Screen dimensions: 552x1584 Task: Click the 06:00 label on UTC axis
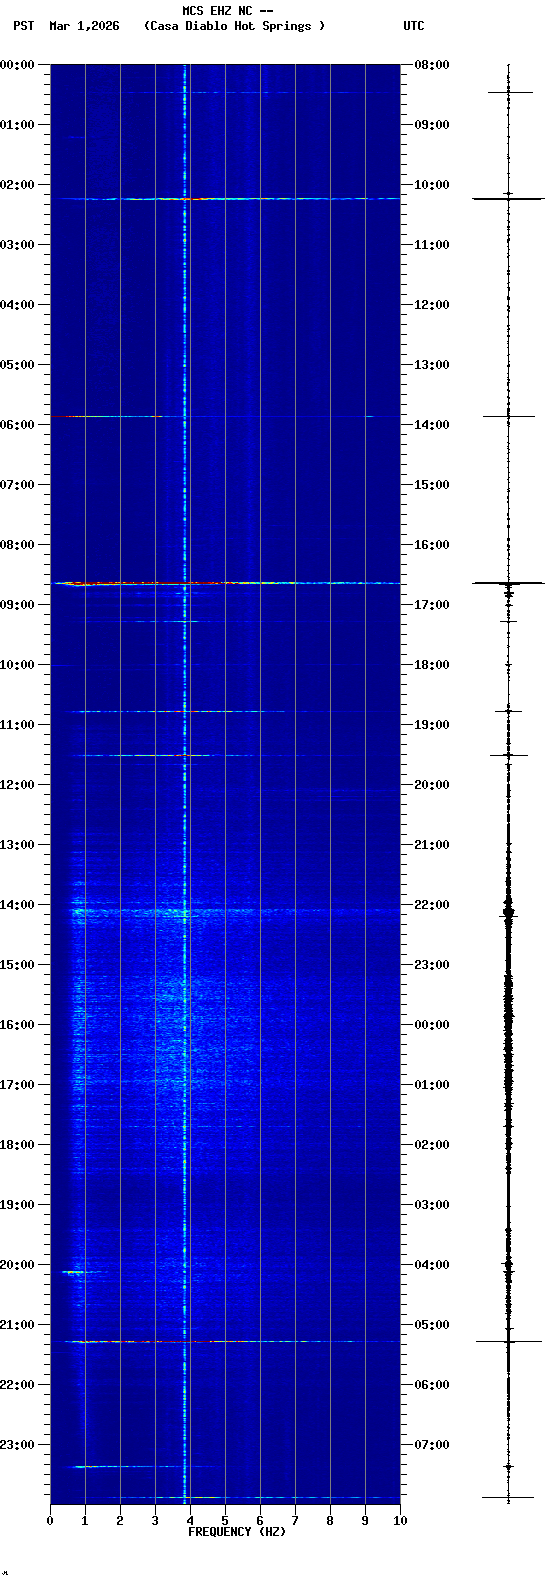[x=432, y=1385]
